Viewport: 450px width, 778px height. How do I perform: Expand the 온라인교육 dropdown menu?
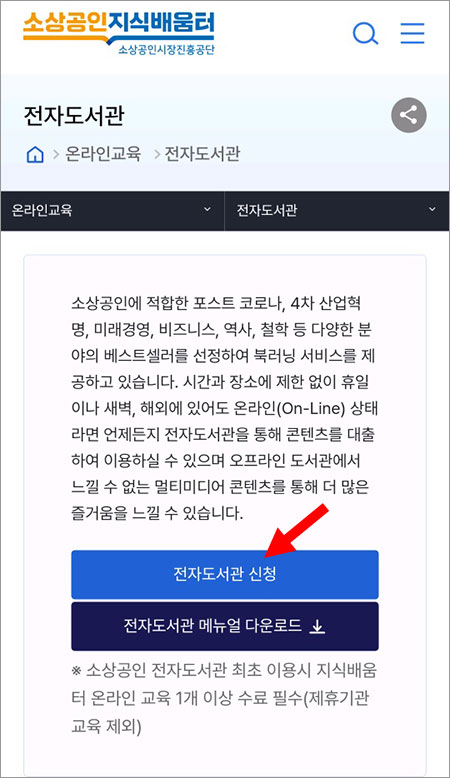coord(113,210)
